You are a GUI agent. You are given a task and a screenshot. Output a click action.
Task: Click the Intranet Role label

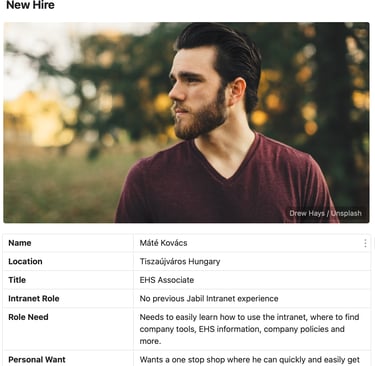click(x=34, y=298)
